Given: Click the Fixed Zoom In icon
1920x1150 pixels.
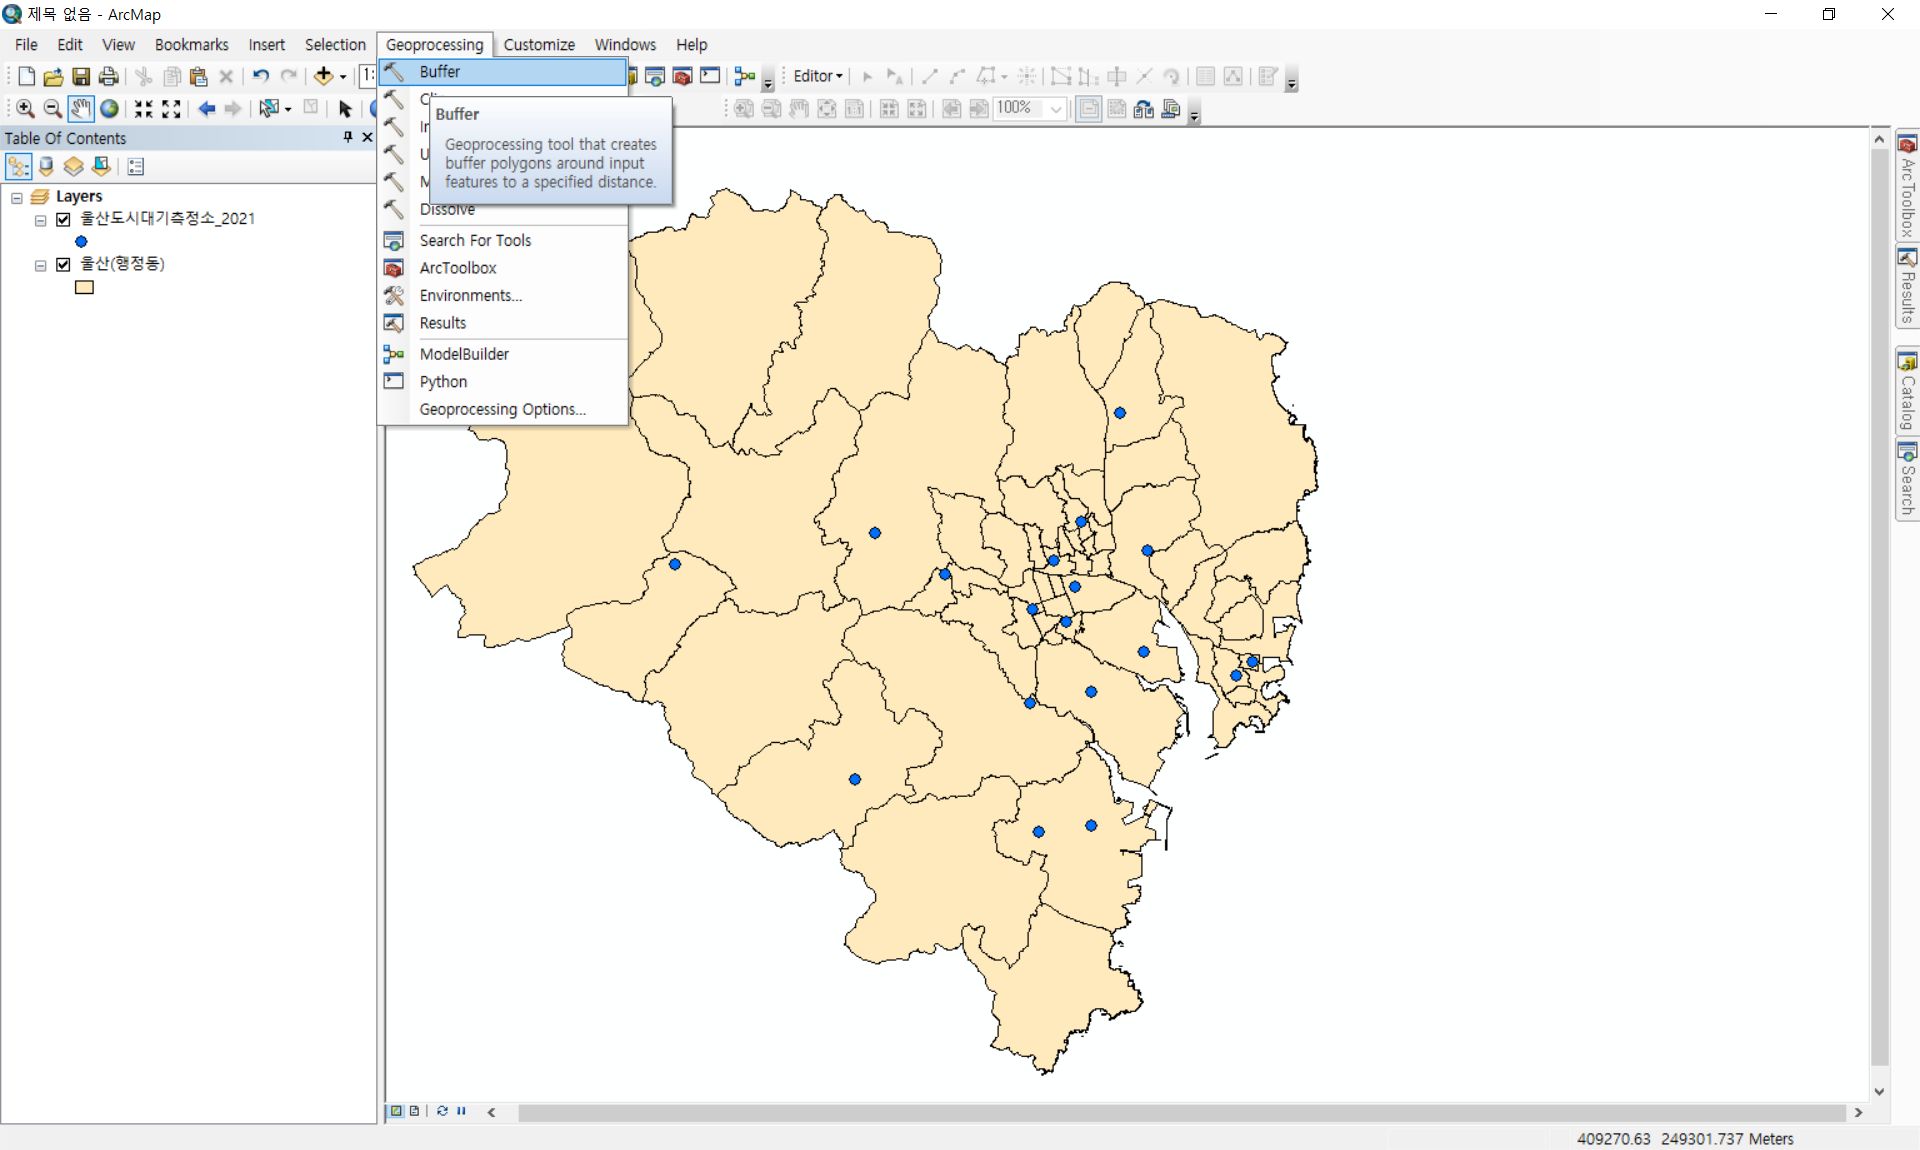Looking at the screenshot, I should (x=144, y=108).
